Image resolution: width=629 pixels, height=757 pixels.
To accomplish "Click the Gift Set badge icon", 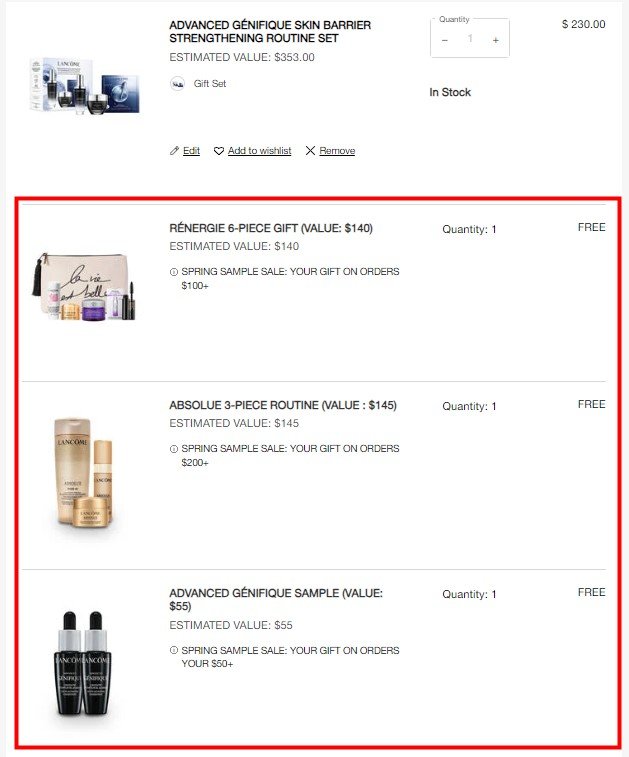I will pos(177,84).
